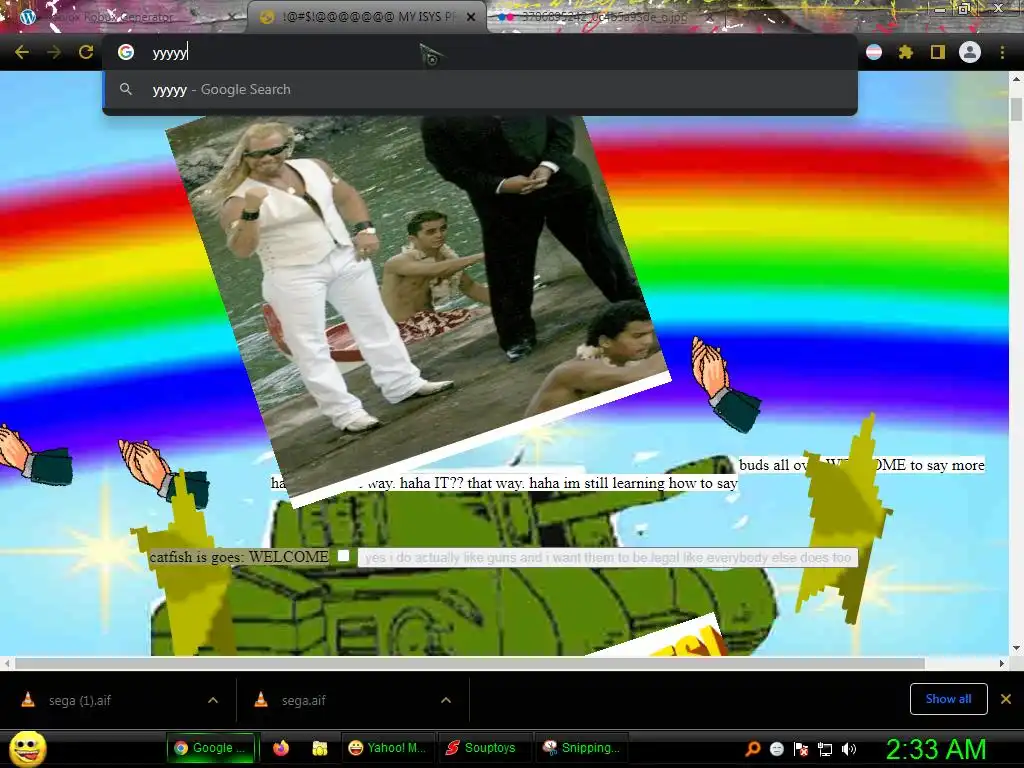The height and width of the screenshot is (768, 1024).
Task: Toggle the browser side panel
Action: point(937,52)
